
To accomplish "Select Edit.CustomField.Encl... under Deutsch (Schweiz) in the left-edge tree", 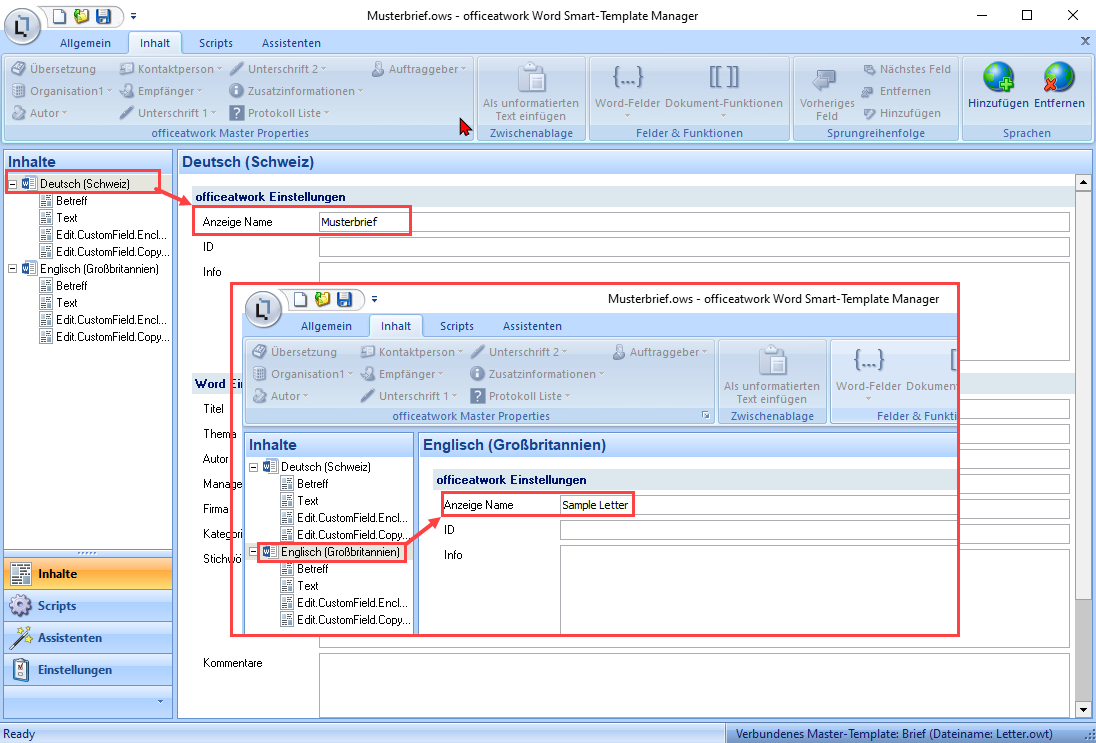I will (112, 234).
